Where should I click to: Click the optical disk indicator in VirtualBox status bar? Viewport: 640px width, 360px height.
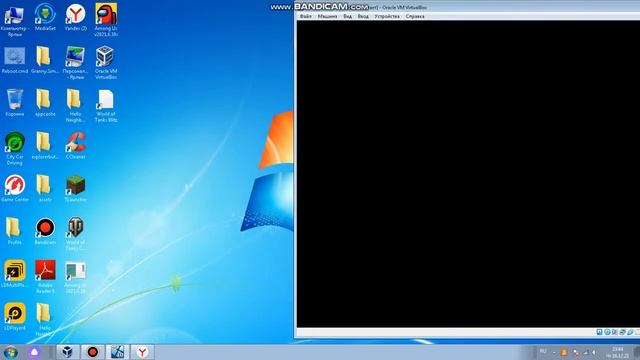tap(607, 332)
